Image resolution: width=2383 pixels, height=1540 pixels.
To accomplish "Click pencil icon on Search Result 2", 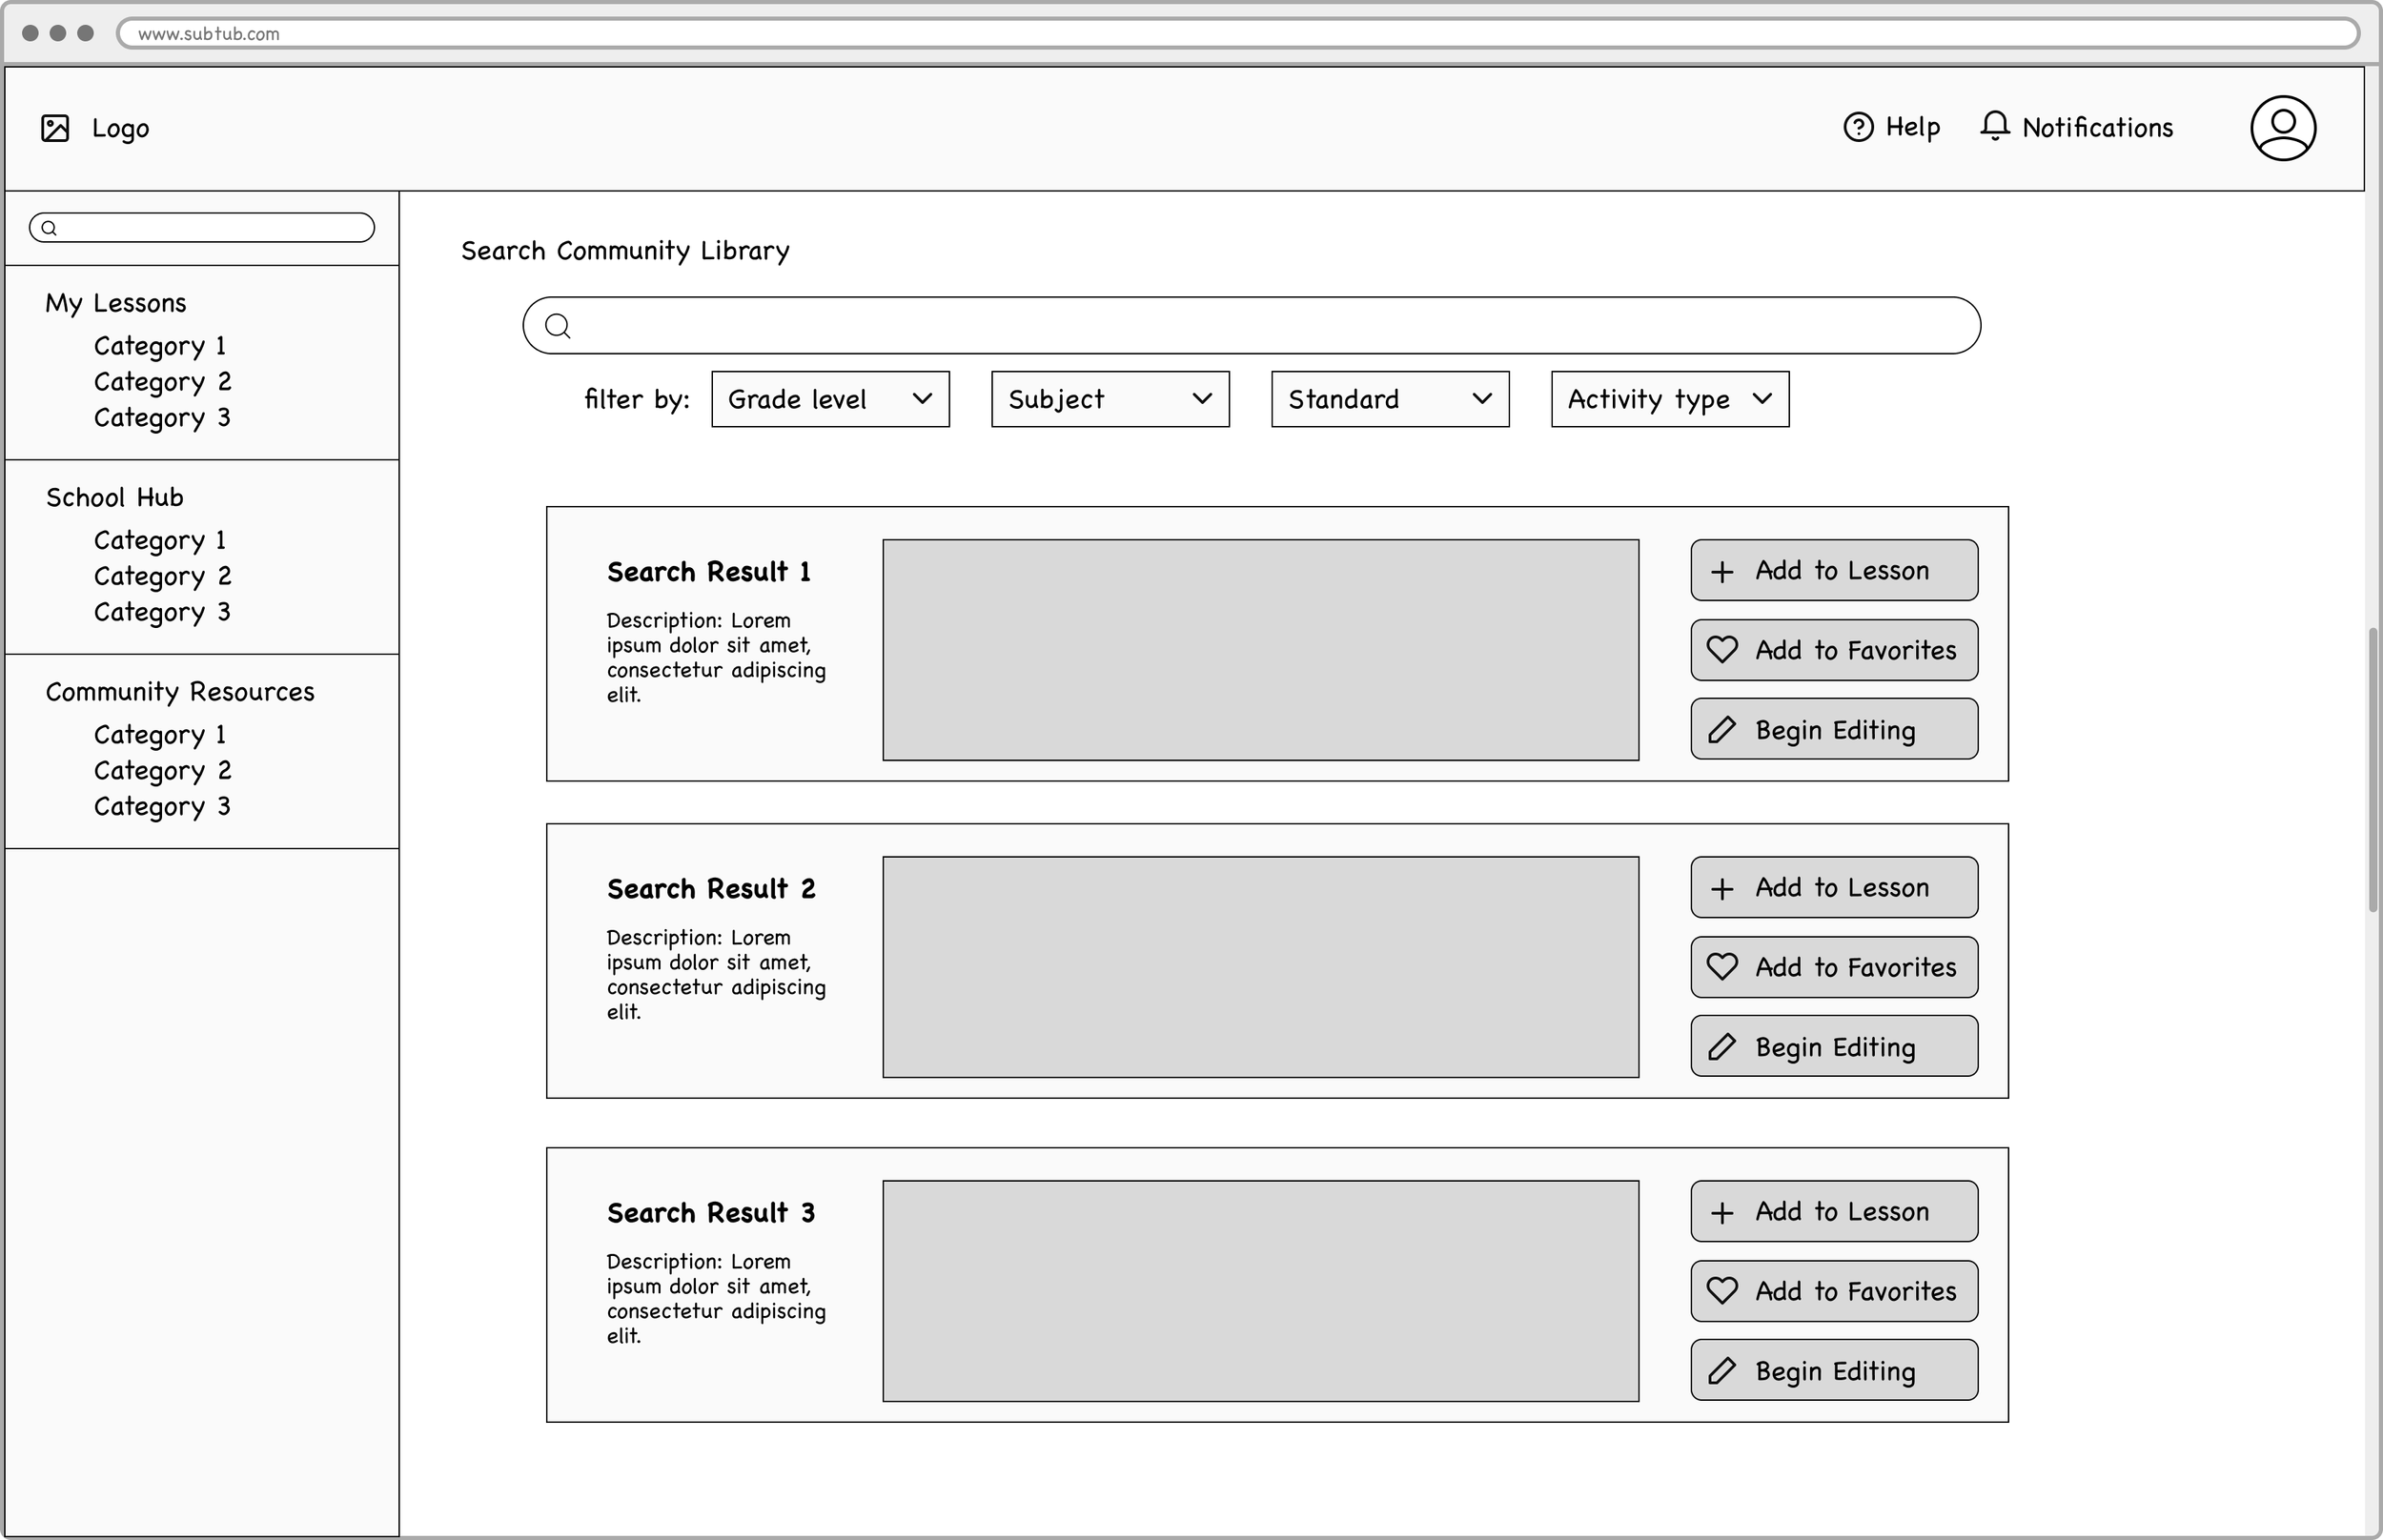I will pyautogui.click(x=1722, y=1047).
